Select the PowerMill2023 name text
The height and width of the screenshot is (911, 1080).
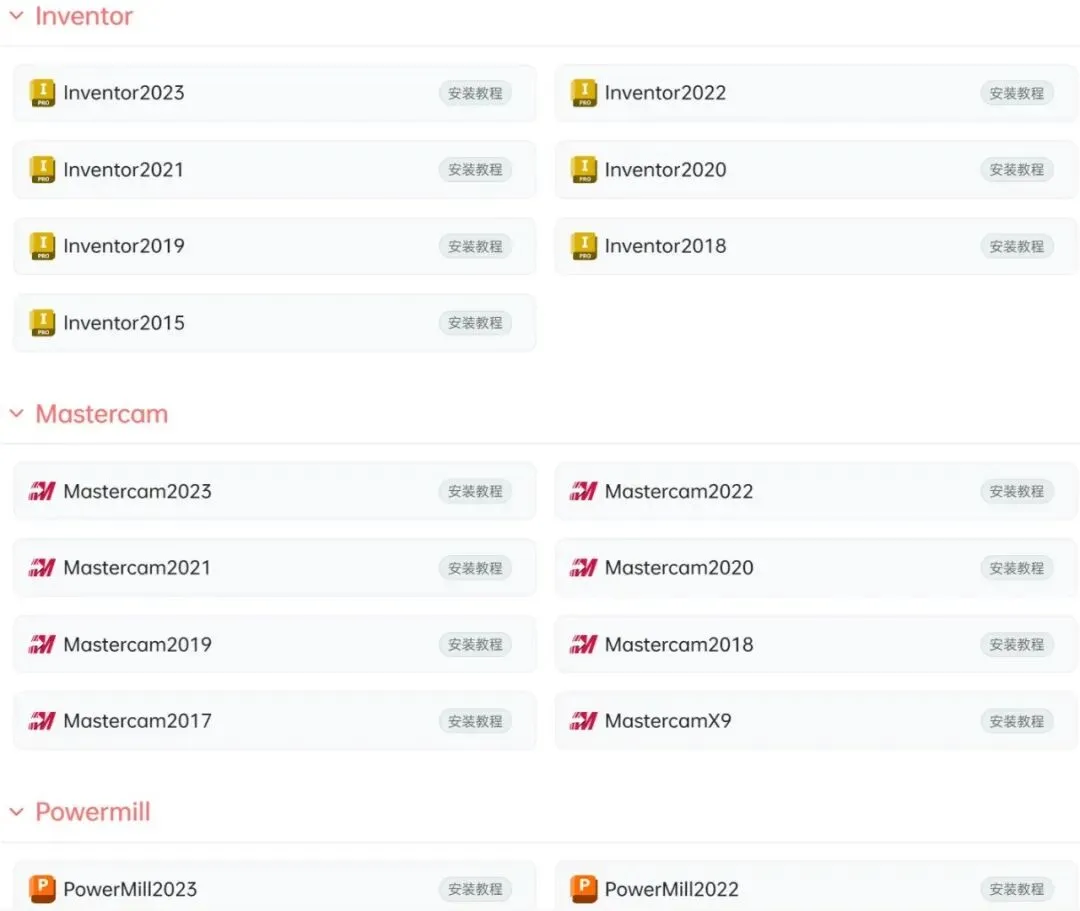point(130,889)
